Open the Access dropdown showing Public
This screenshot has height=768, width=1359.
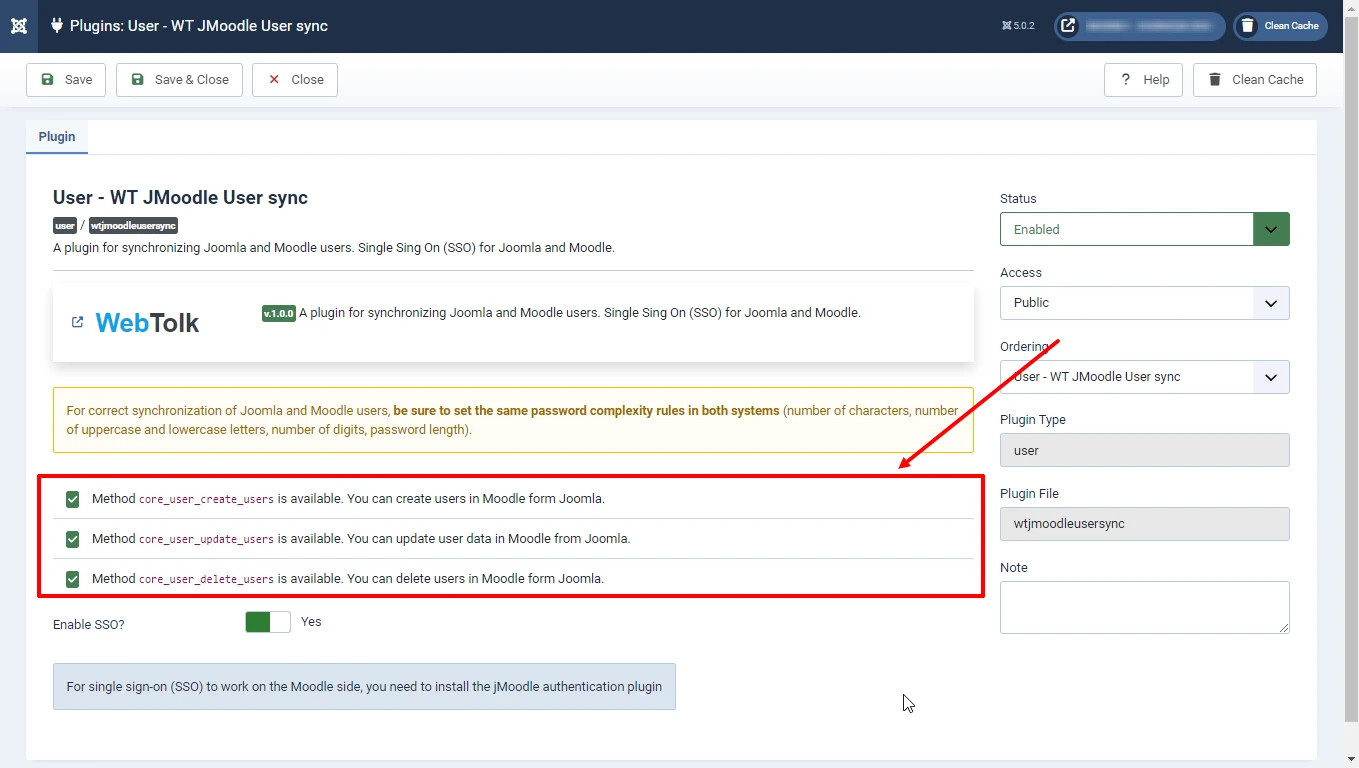(1145, 303)
